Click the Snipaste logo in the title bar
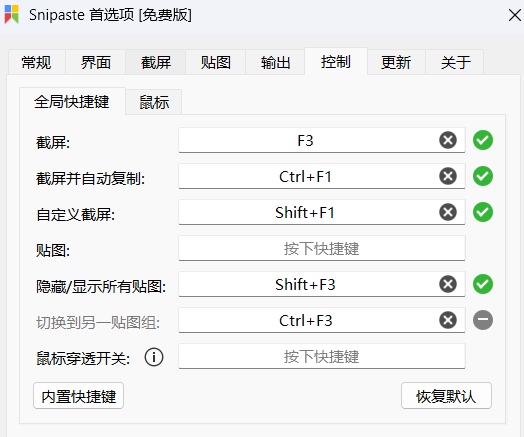524x437 pixels. click(12, 14)
